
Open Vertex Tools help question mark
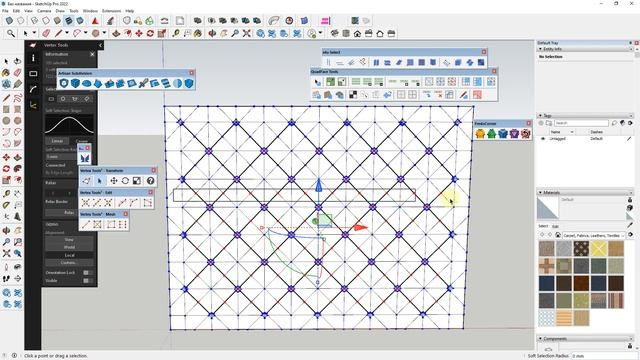pyautogui.click(x=150, y=181)
